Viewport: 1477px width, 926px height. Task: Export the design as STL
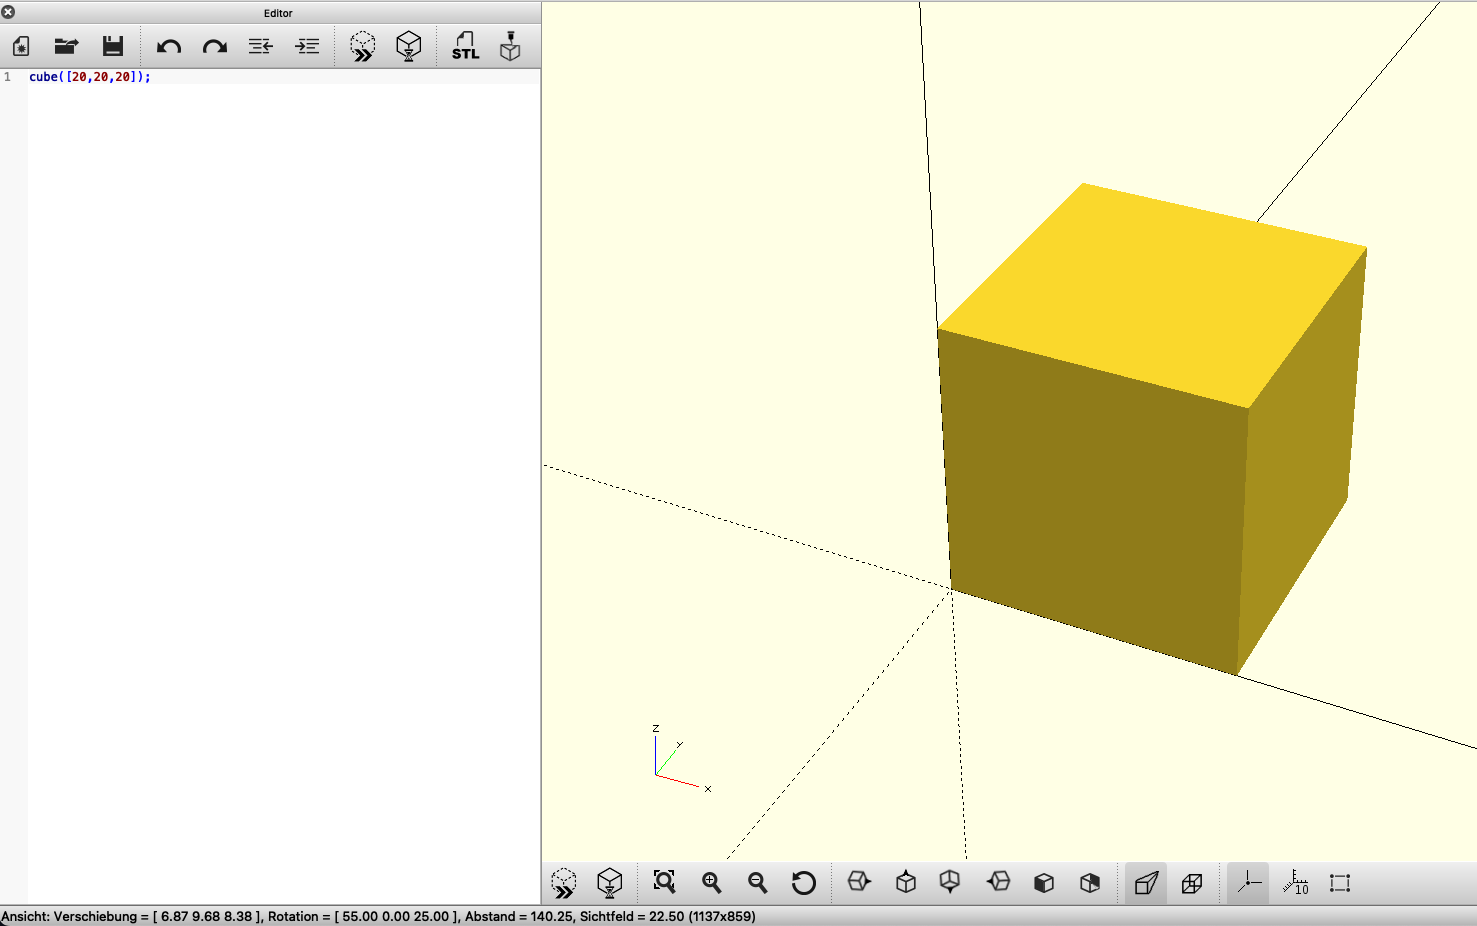pos(465,46)
